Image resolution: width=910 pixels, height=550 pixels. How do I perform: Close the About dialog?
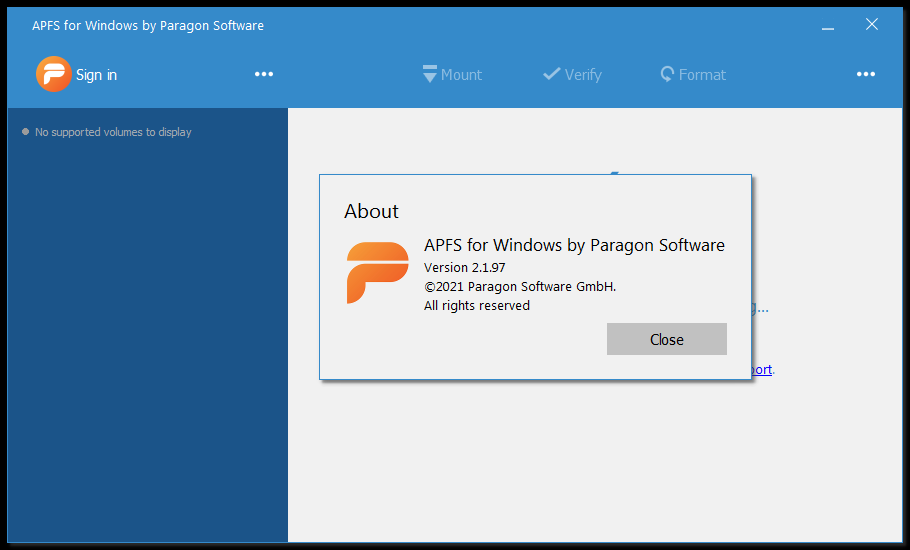(667, 339)
